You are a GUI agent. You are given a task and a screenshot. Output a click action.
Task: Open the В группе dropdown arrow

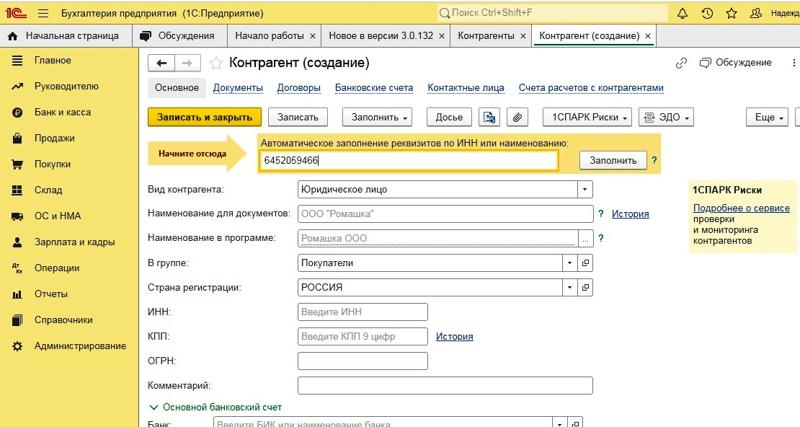click(569, 263)
